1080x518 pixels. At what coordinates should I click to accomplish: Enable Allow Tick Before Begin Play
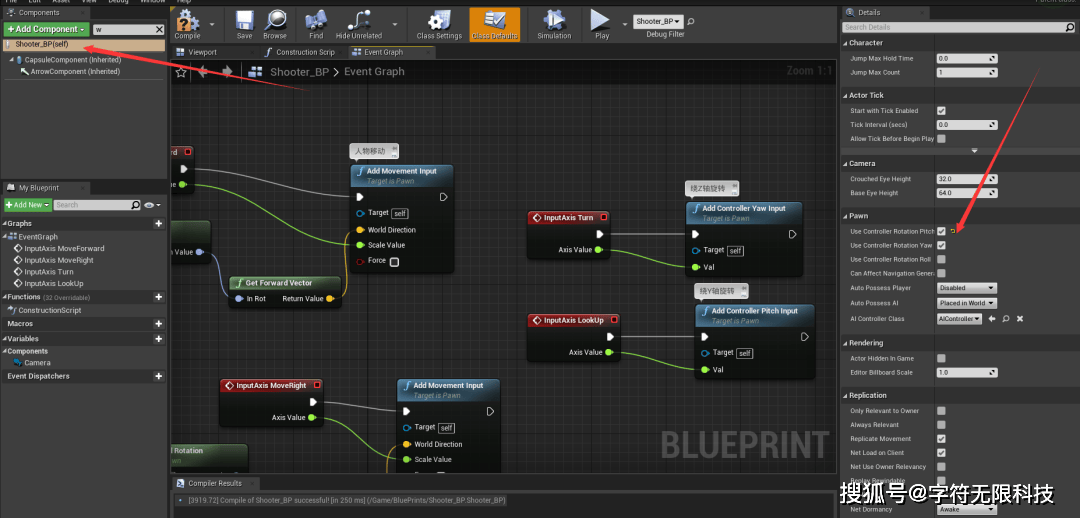pos(941,138)
